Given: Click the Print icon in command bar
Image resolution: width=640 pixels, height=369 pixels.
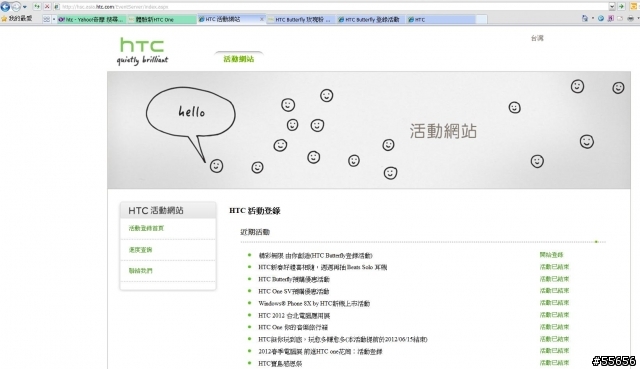Looking at the screenshot, I should tap(631, 18).
